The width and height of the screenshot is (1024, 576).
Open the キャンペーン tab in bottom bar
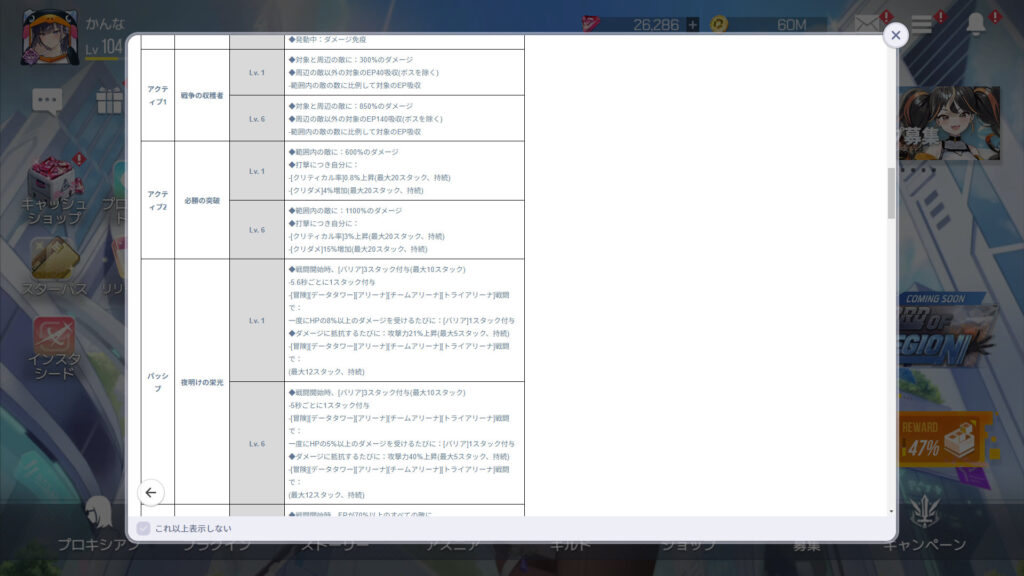[925, 525]
